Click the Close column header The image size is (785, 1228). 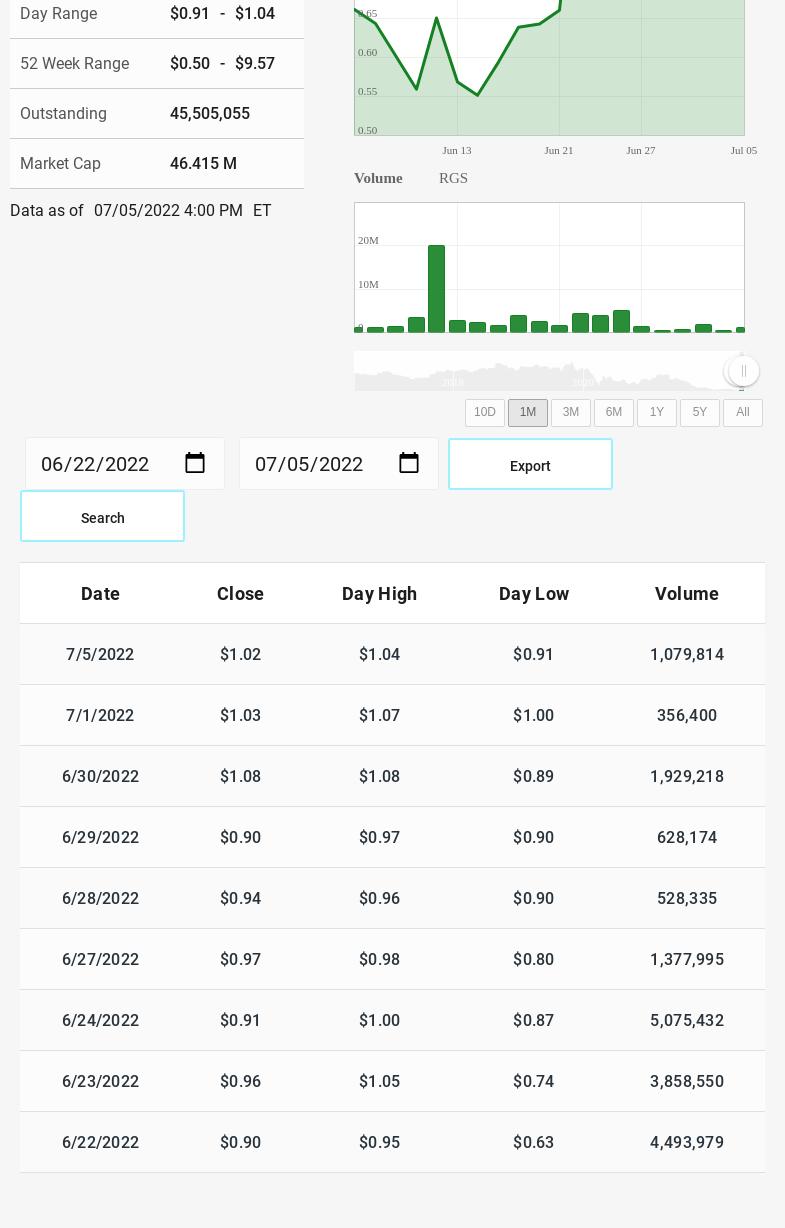(240, 594)
